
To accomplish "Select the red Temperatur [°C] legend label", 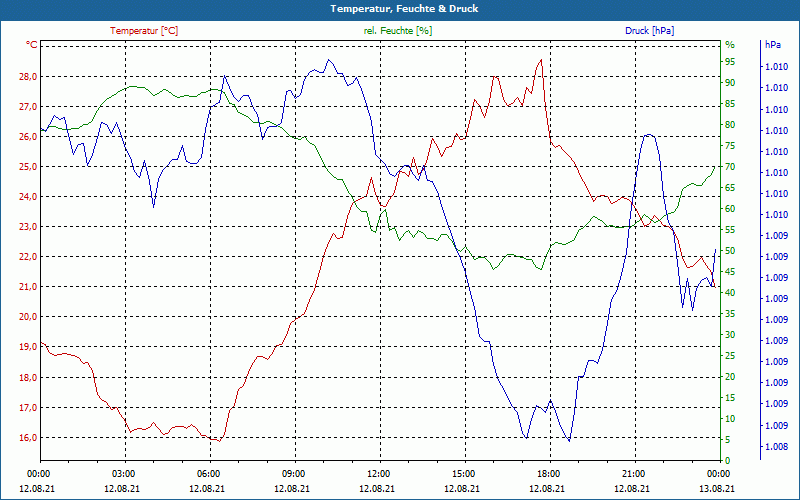I will coord(144,31).
